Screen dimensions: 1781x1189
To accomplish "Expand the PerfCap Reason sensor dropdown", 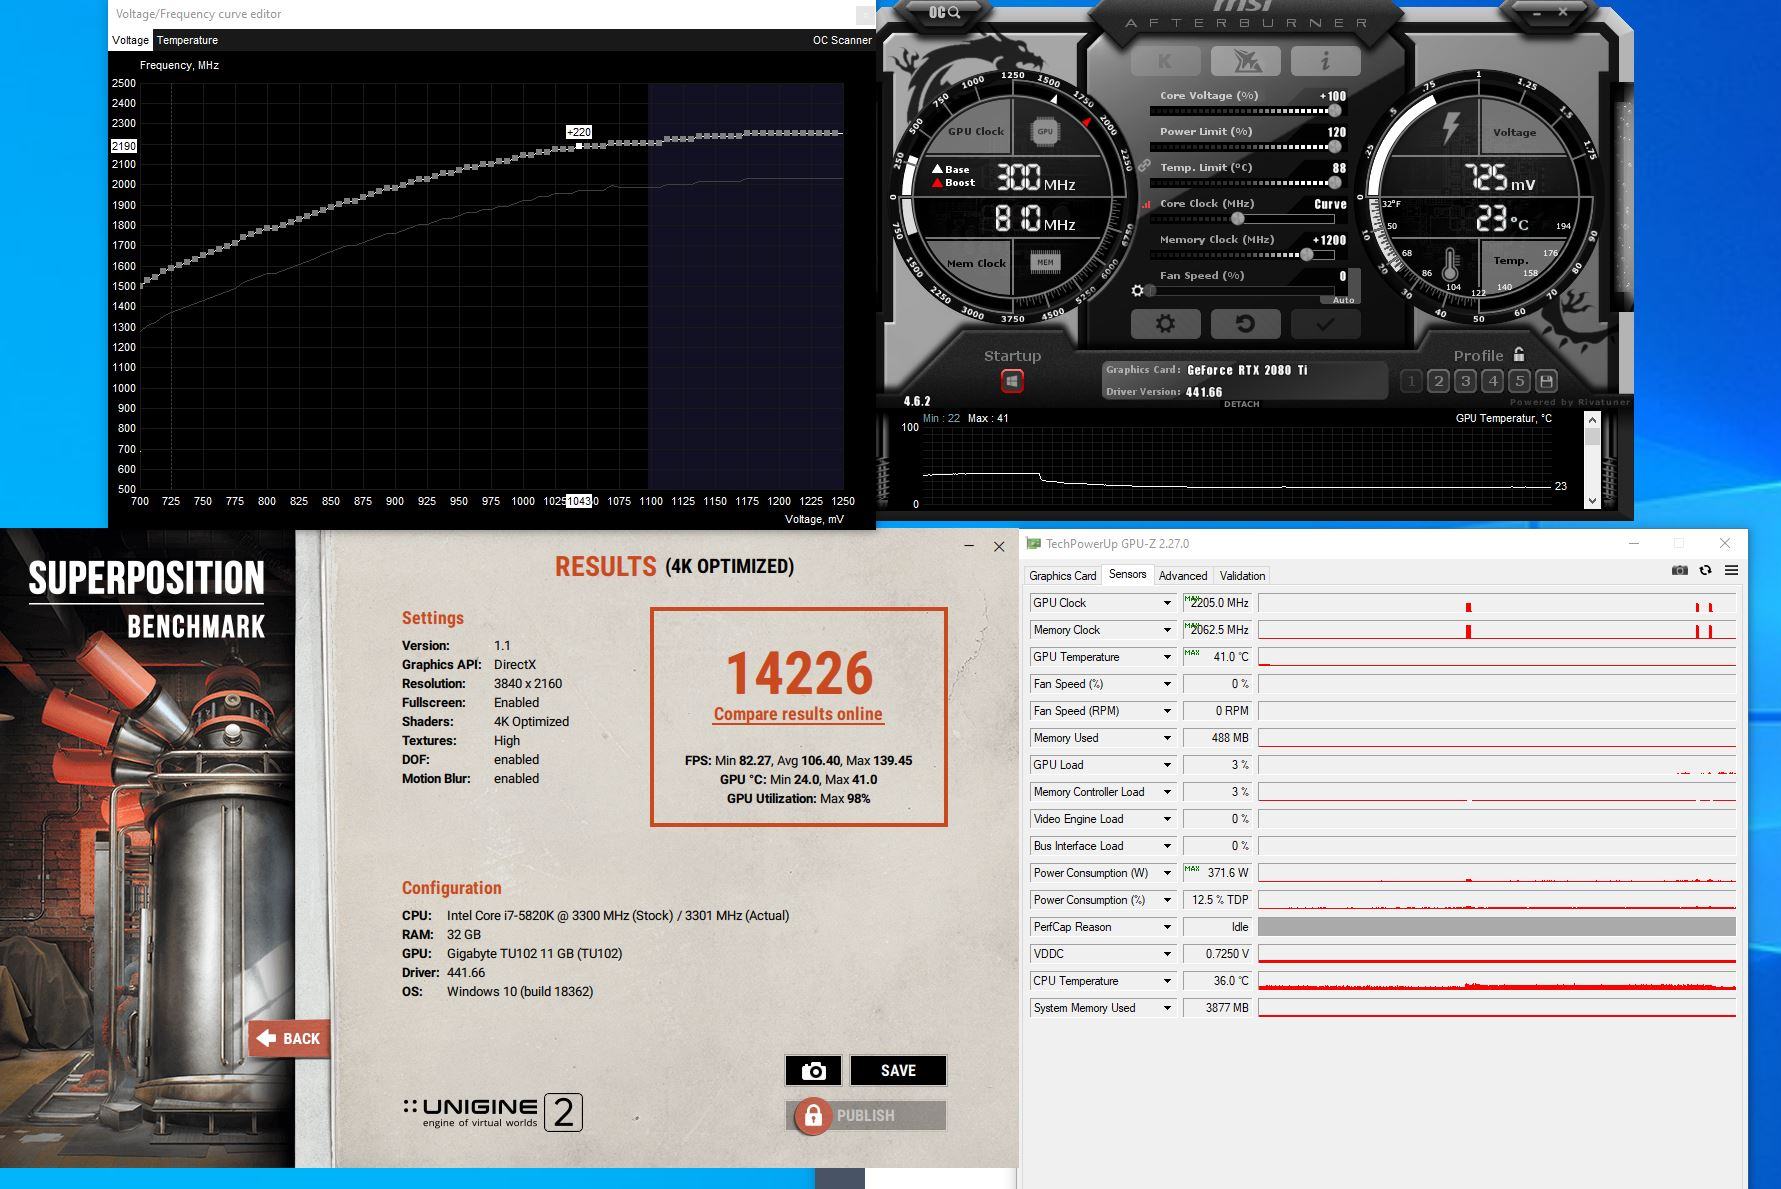I will [1166, 927].
